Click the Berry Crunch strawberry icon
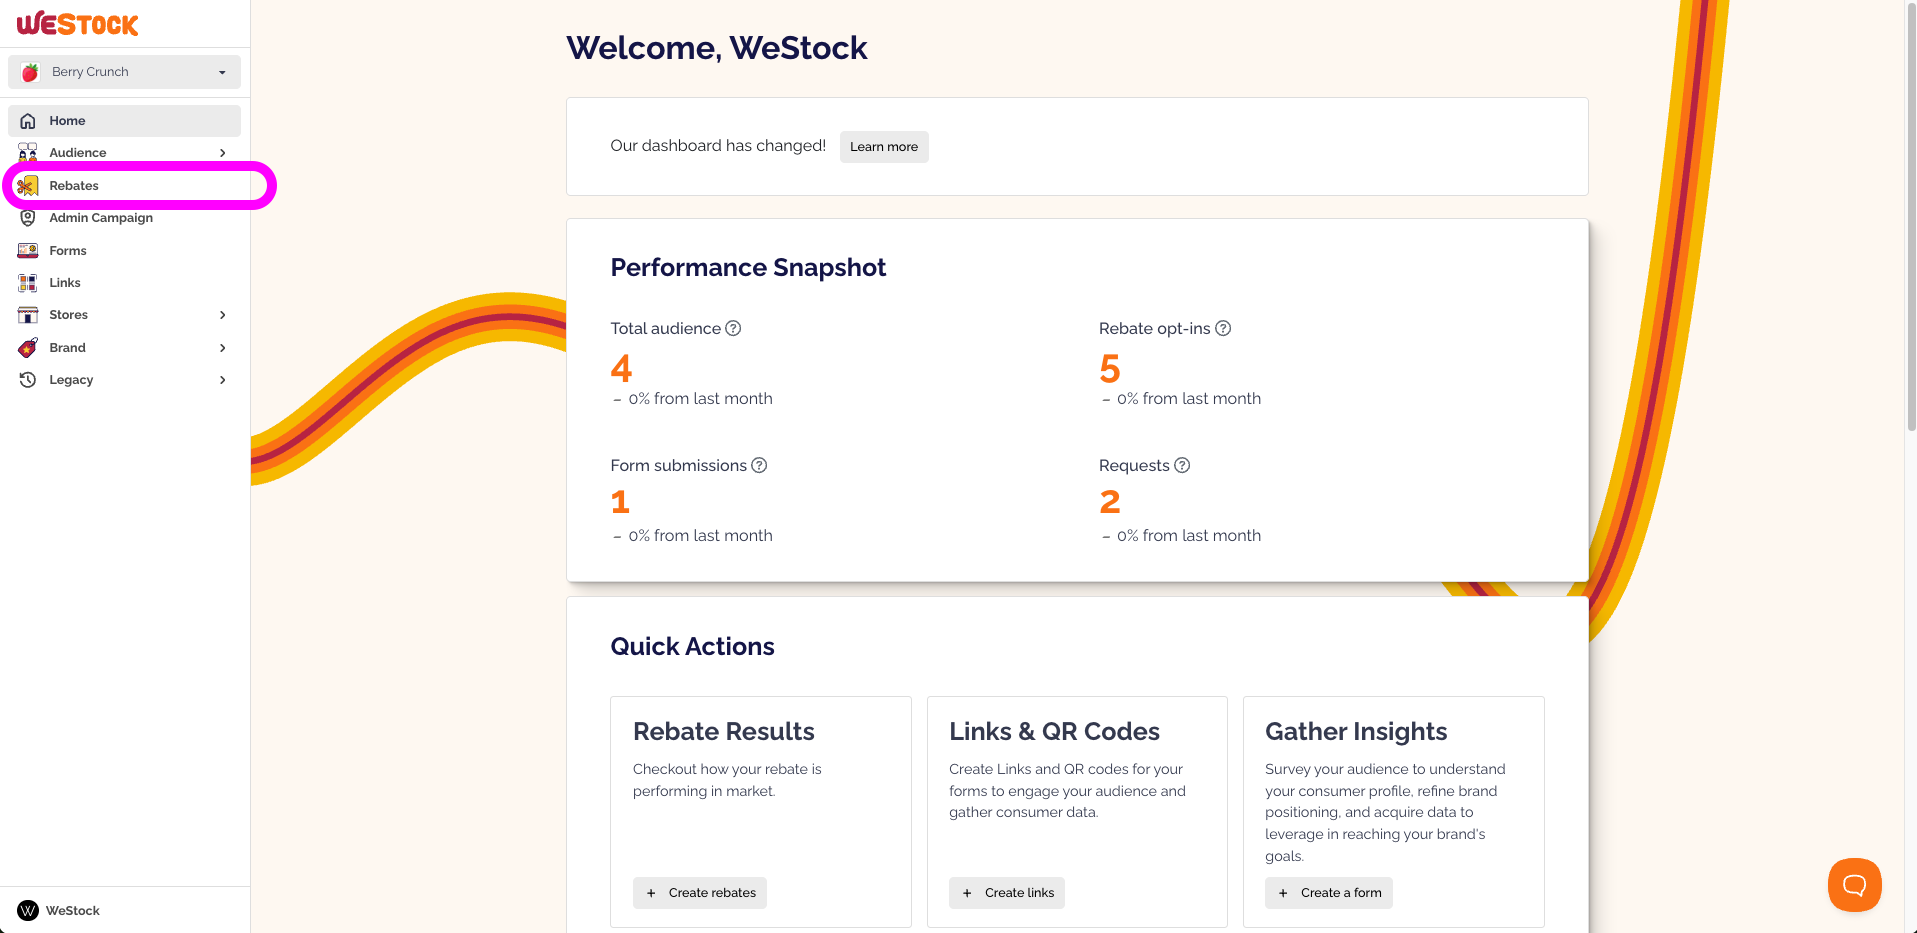The image size is (1917, 933). pos(30,72)
